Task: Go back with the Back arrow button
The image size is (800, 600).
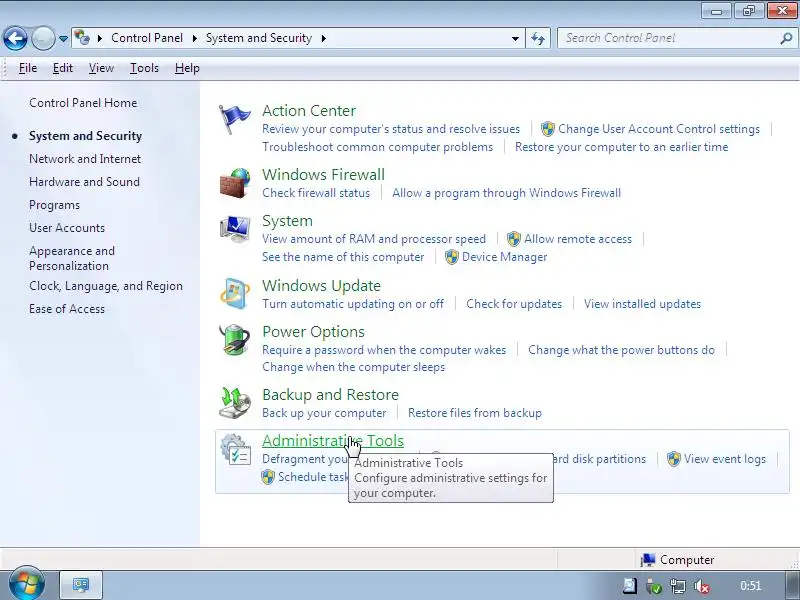Action: (15, 38)
